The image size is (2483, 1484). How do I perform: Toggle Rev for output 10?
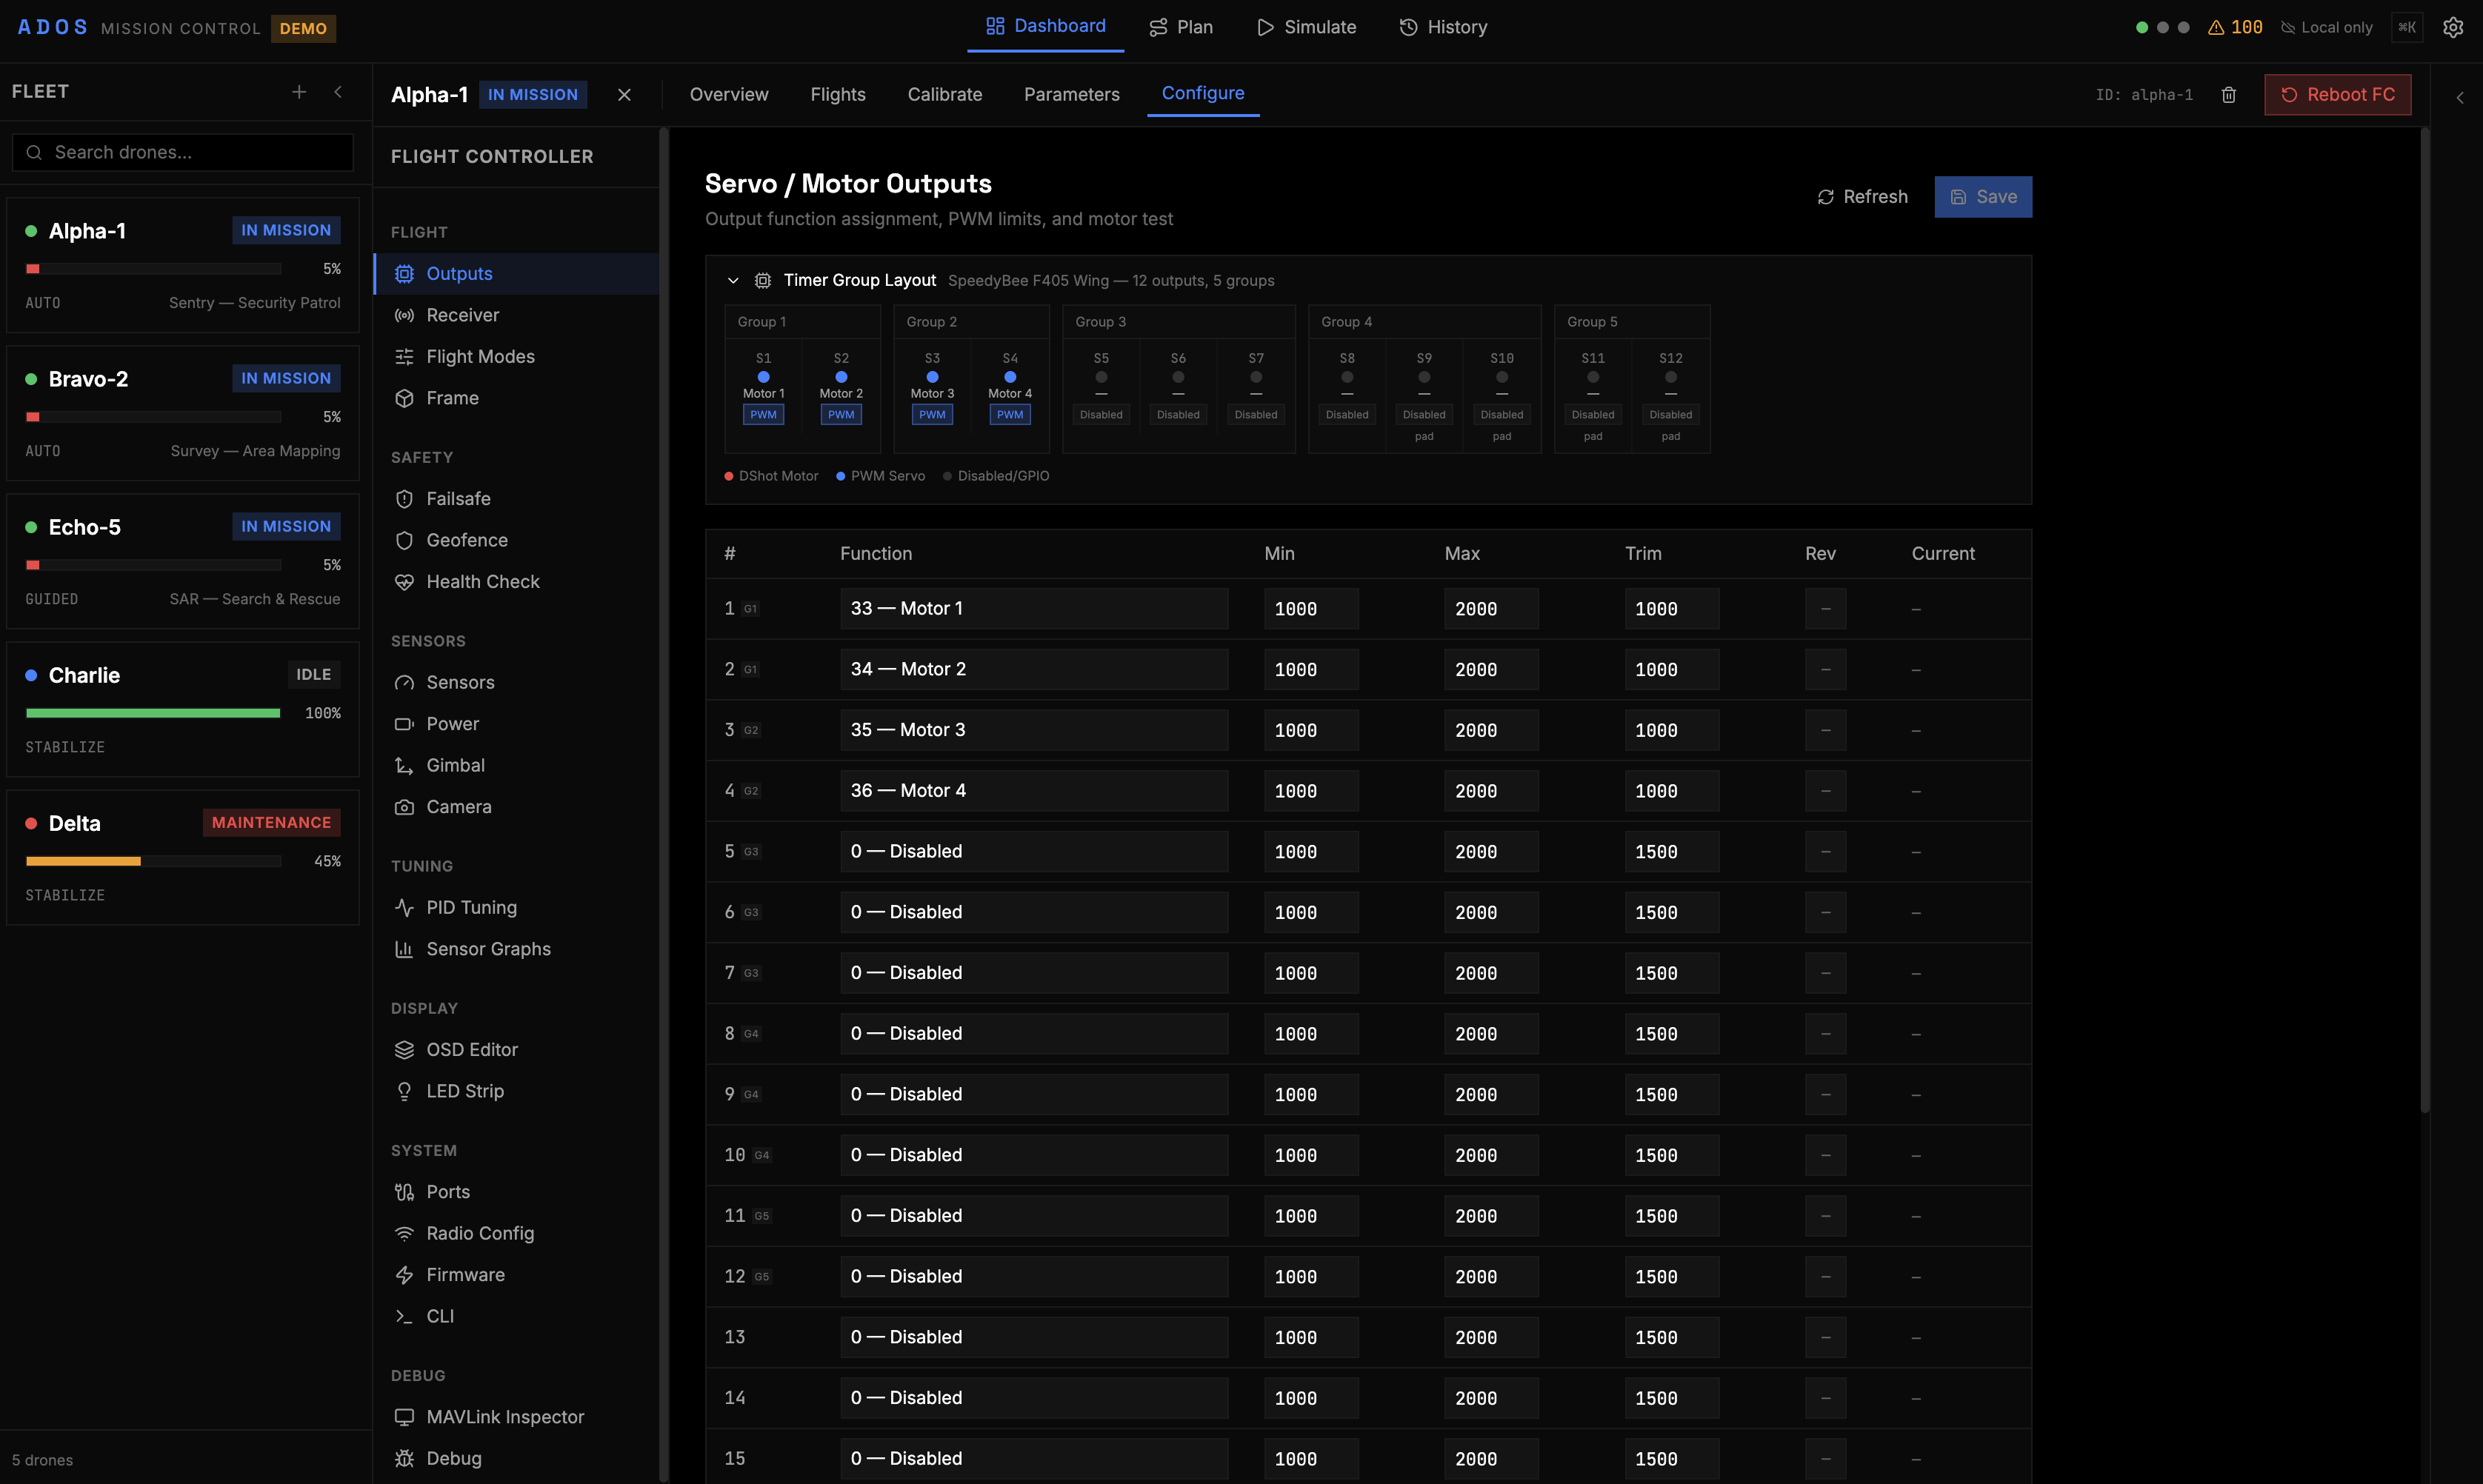pyautogui.click(x=1825, y=1155)
